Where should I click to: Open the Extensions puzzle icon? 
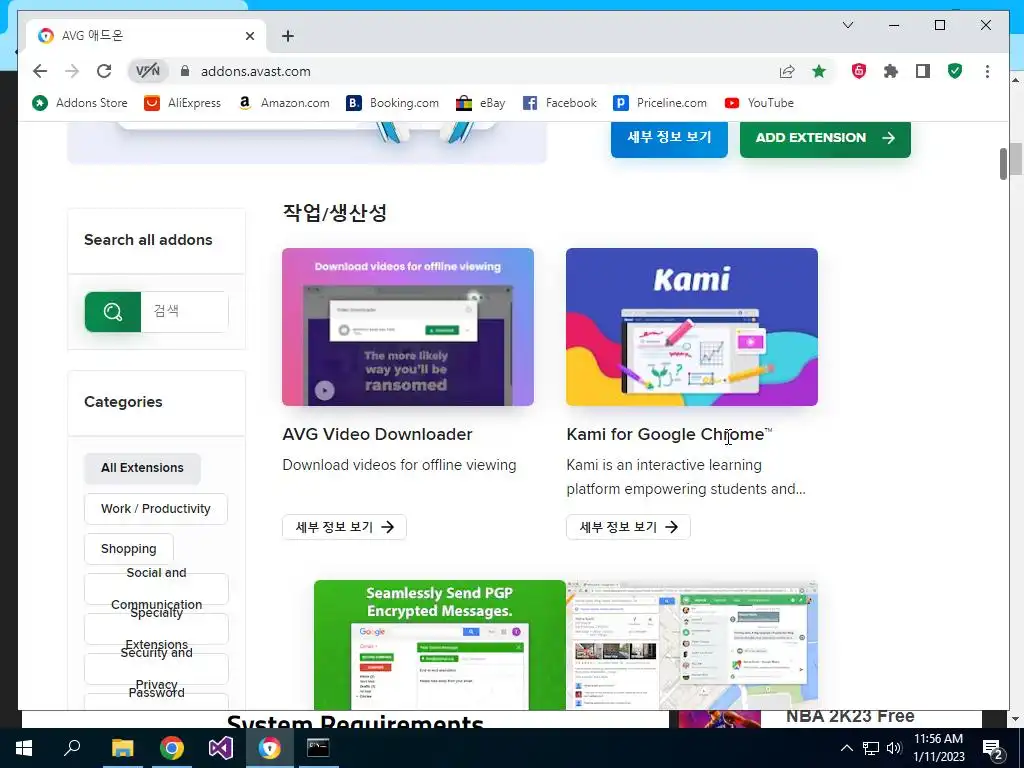891,71
